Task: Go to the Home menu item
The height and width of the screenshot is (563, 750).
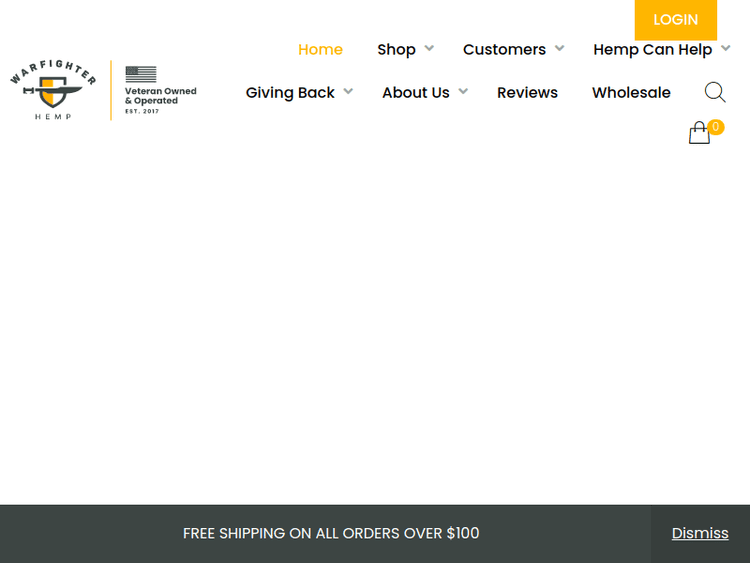Action: click(x=320, y=49)
